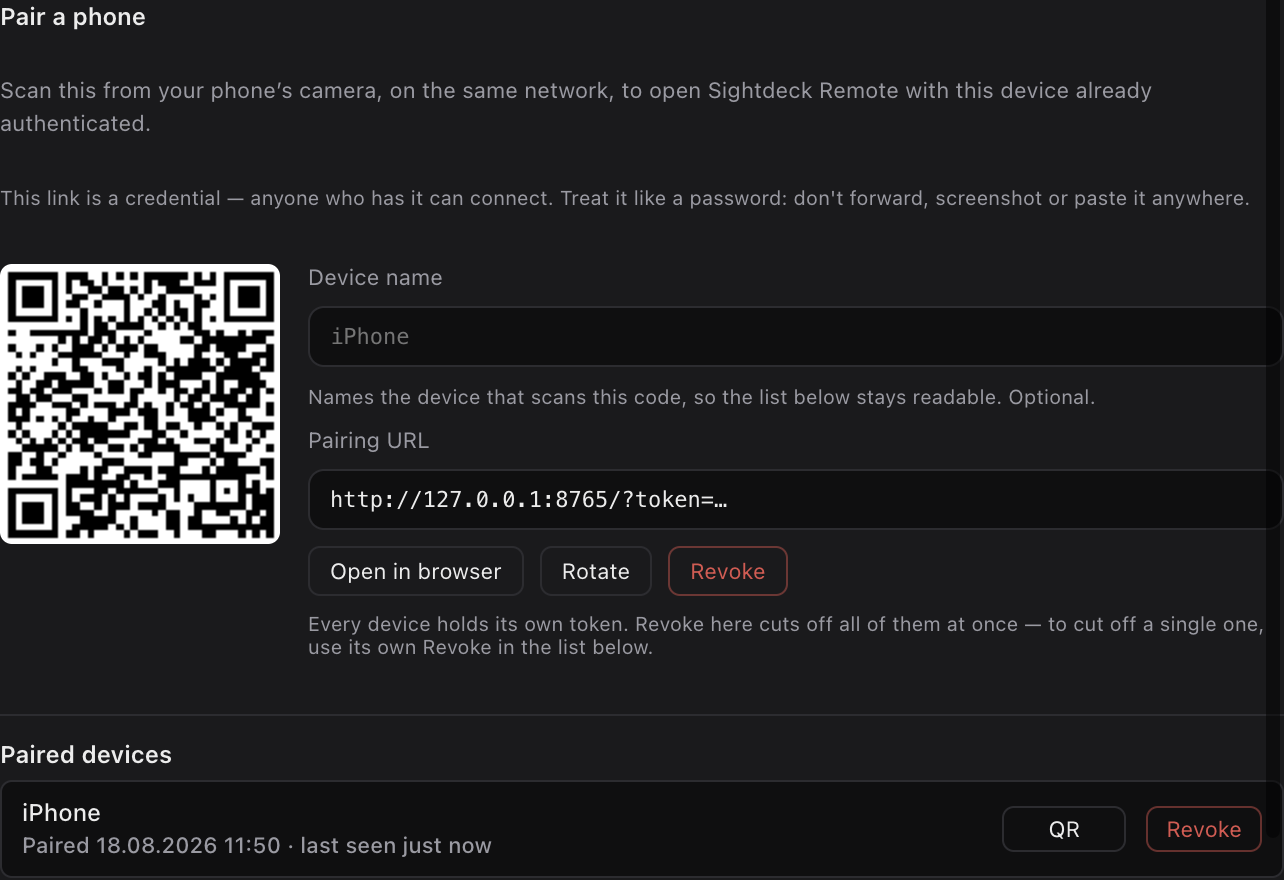Click the "This link is a credential" warning
1284x880 pixels.
click(625, 198)
